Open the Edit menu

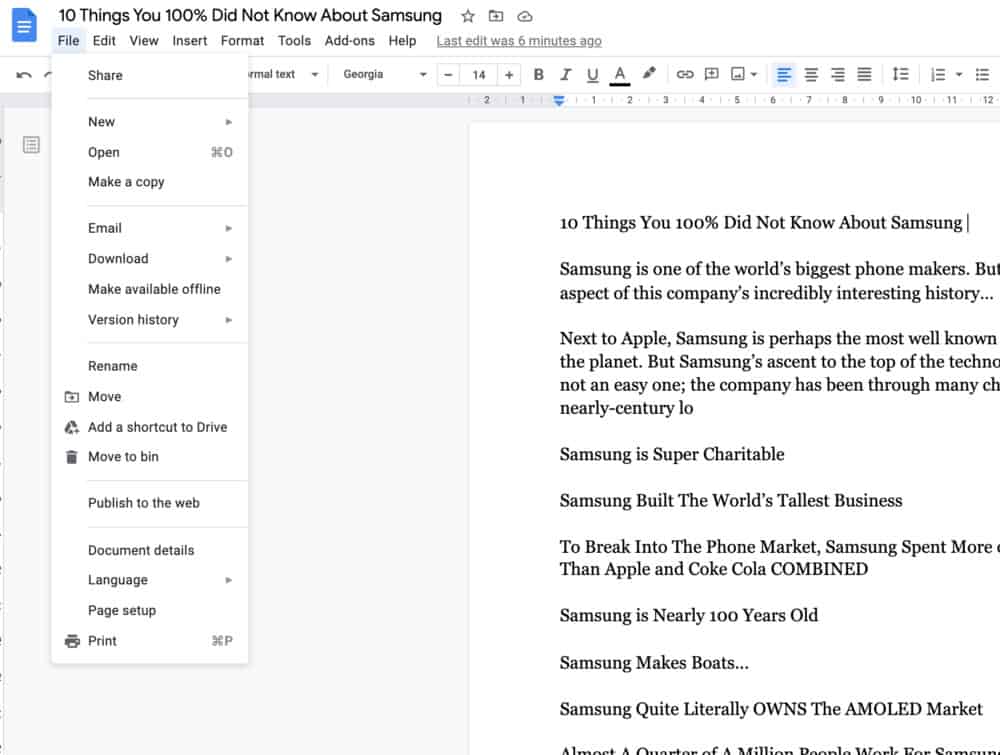[x=104, y=41]
